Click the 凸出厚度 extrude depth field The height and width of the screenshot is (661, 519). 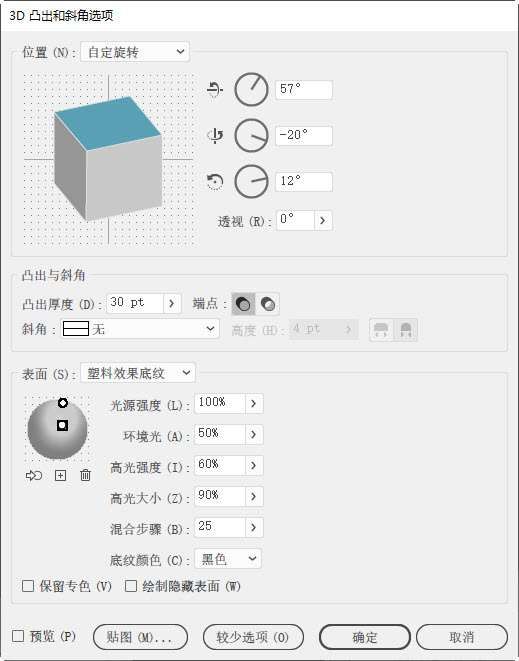(134, 304)
